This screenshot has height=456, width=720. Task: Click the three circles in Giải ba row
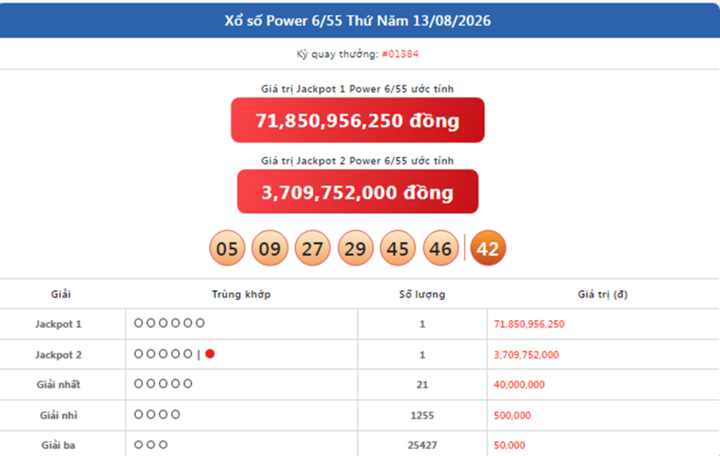pyautogui.click(x=151, y=445)
